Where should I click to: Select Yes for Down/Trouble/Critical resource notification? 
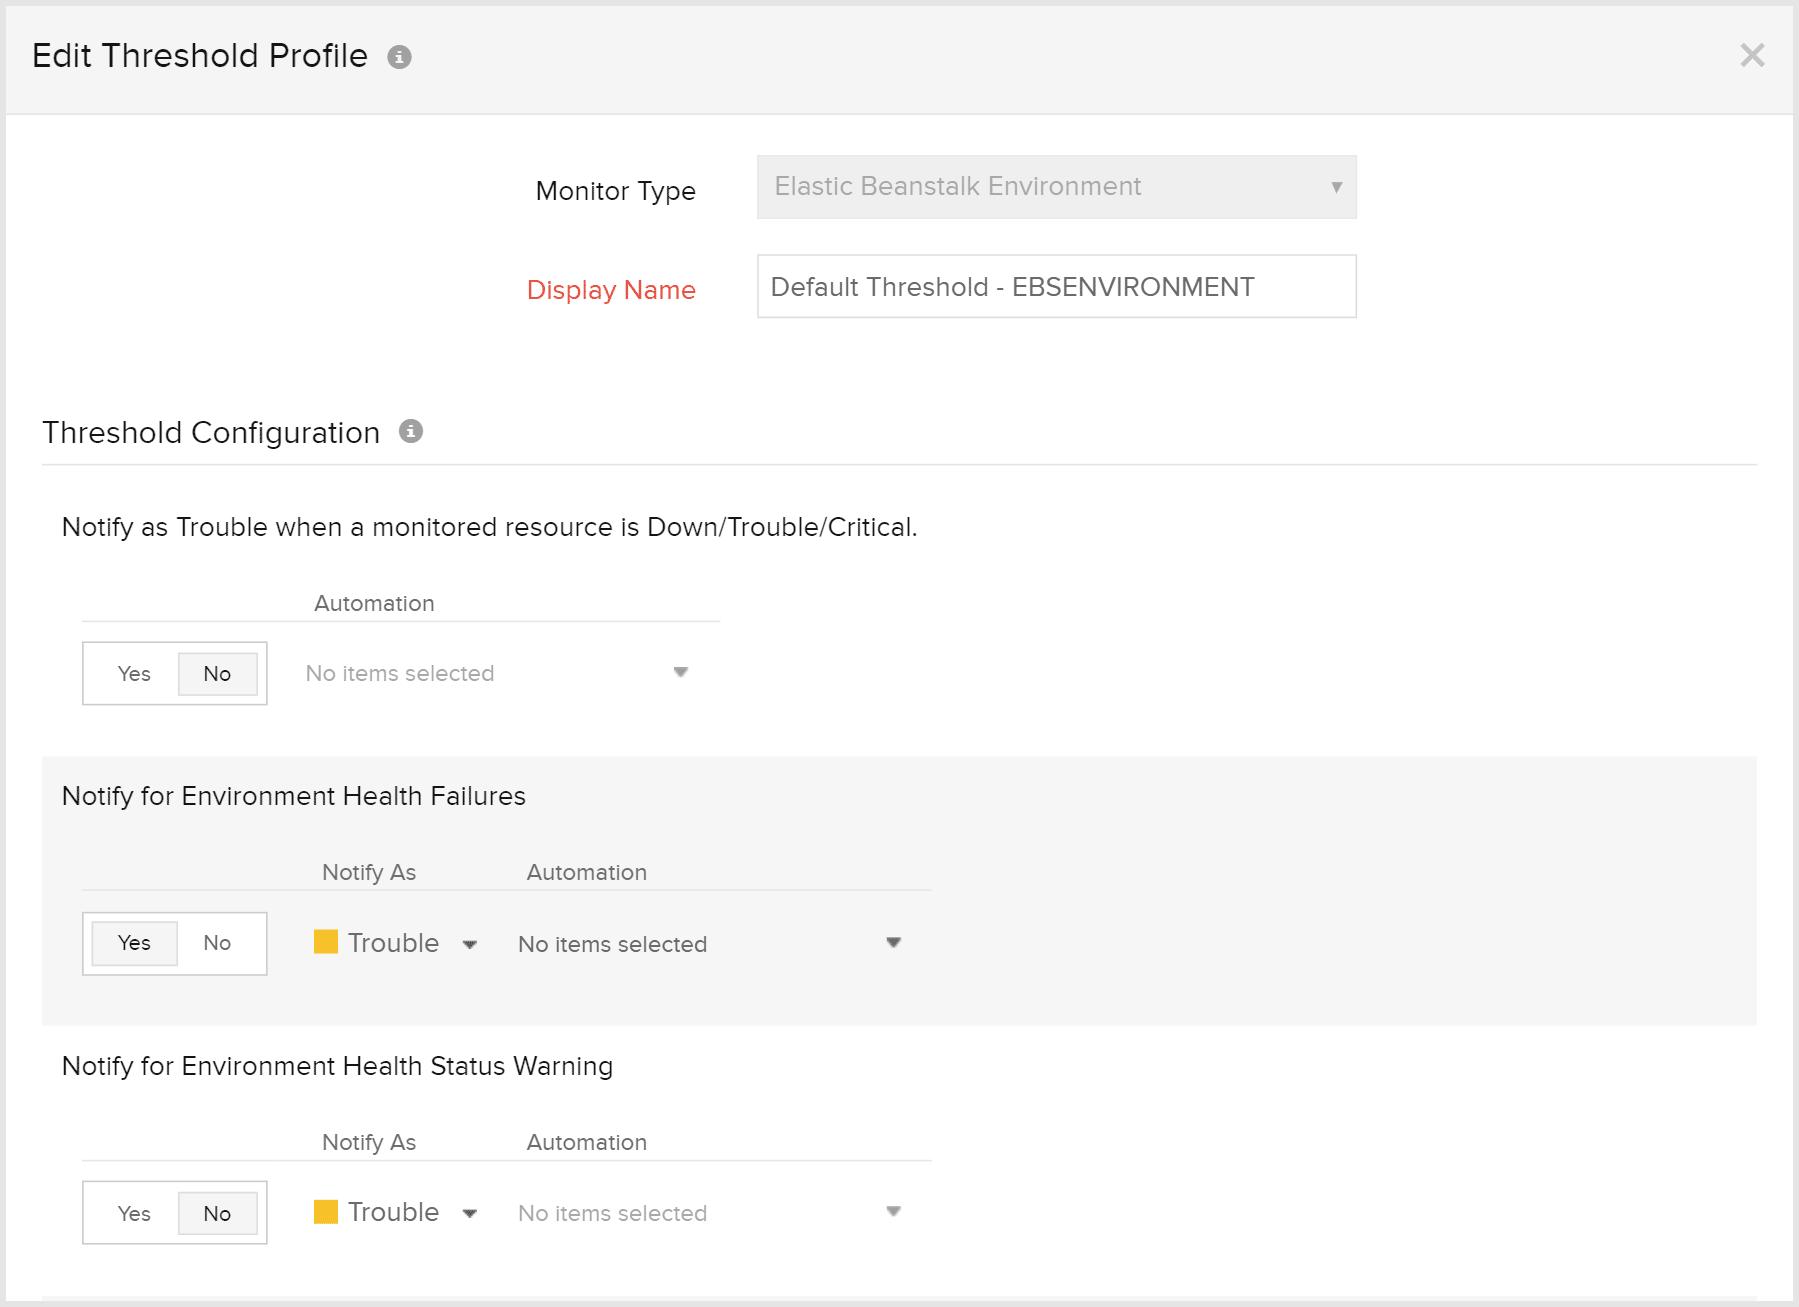click(134, 674)
